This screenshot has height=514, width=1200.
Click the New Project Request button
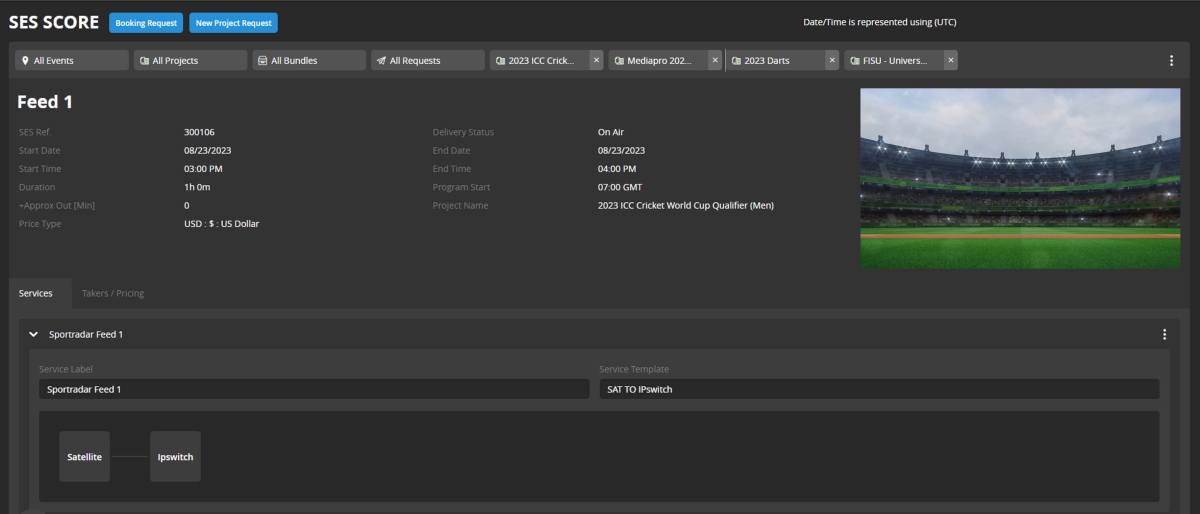(x=233, y=22)
